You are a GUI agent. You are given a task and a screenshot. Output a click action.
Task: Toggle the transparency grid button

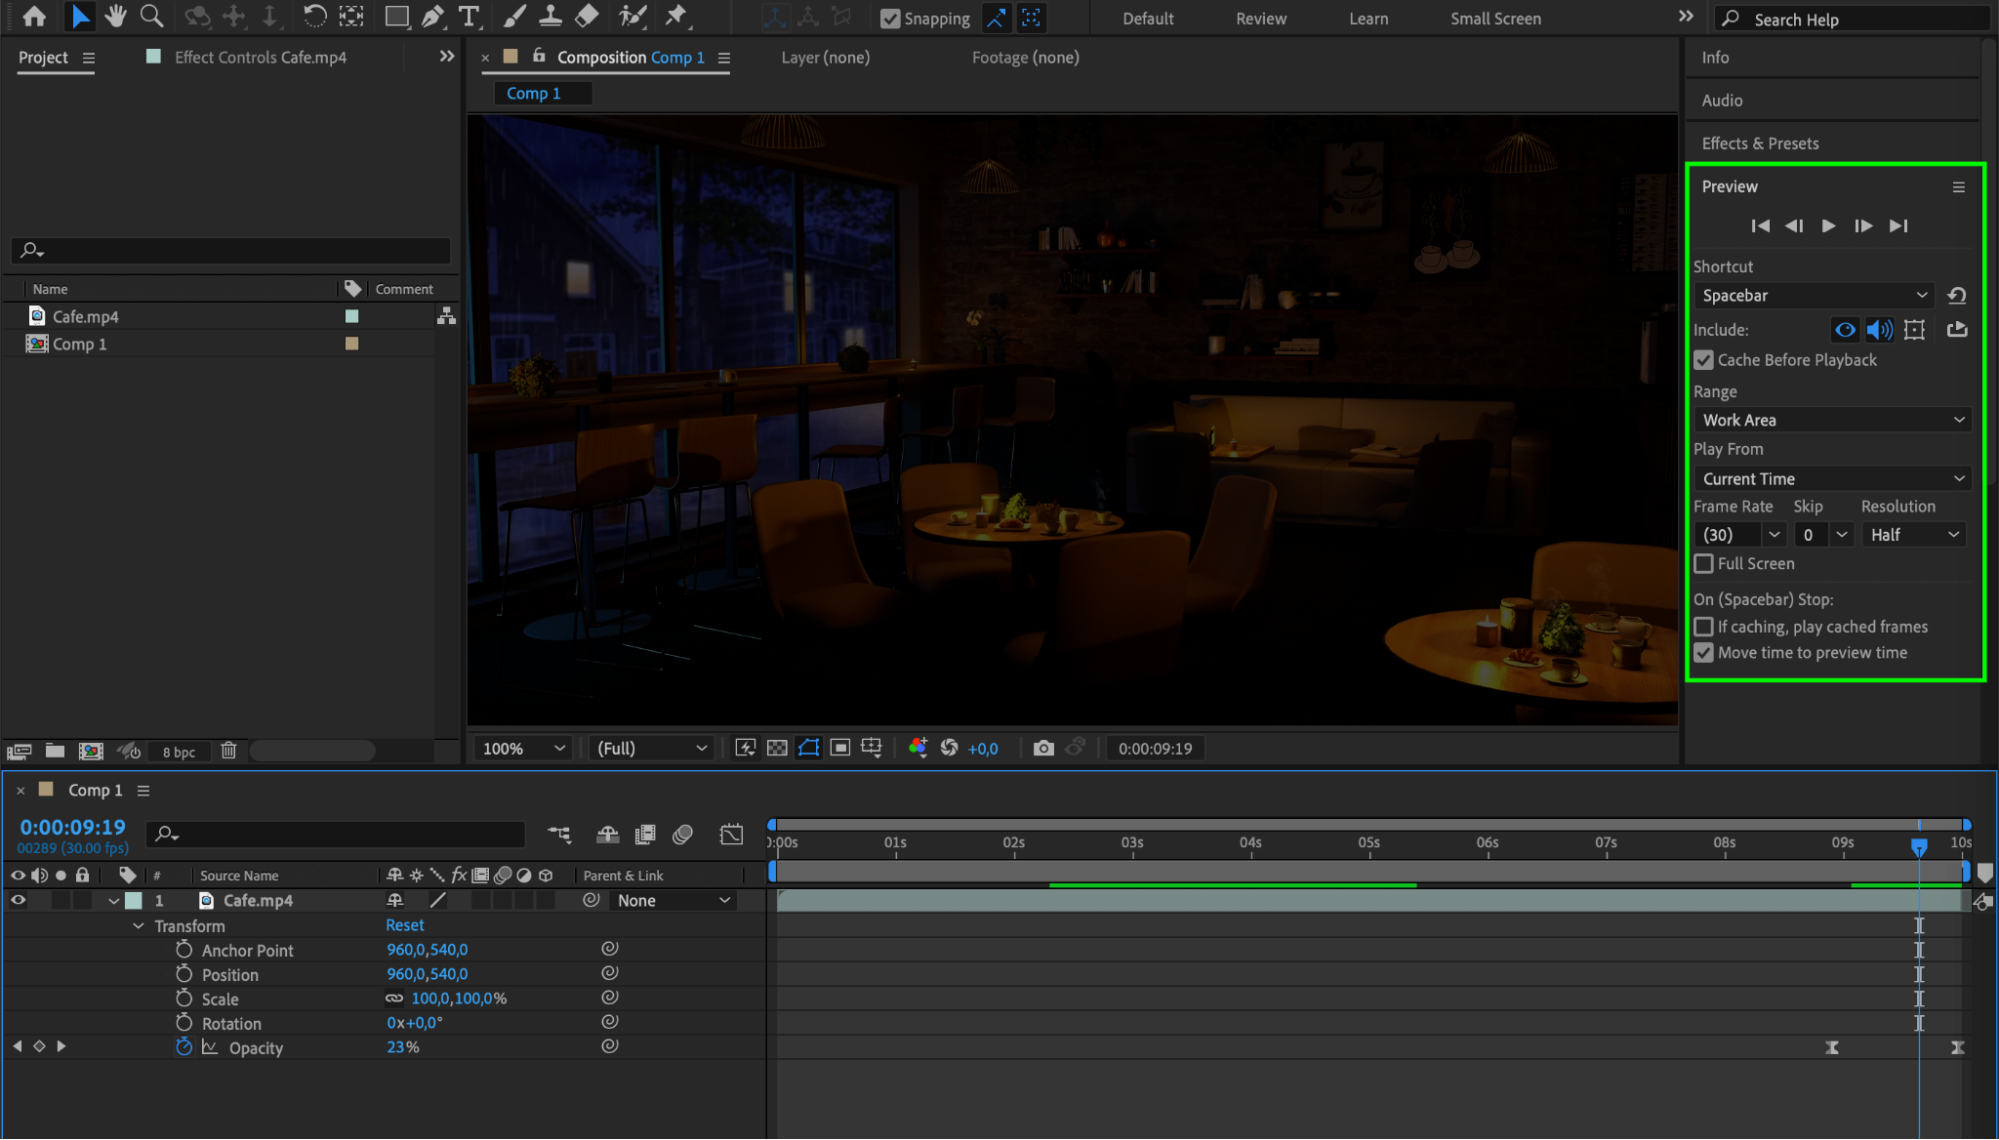pyautogui.click(x=777, y=748)
